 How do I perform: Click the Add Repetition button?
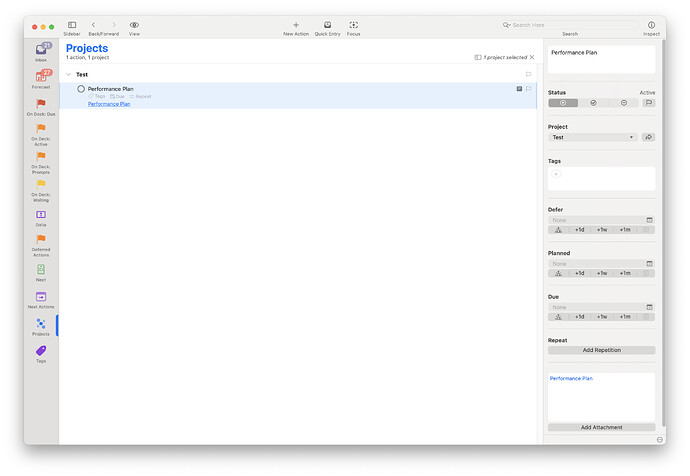tap(601, 350)
